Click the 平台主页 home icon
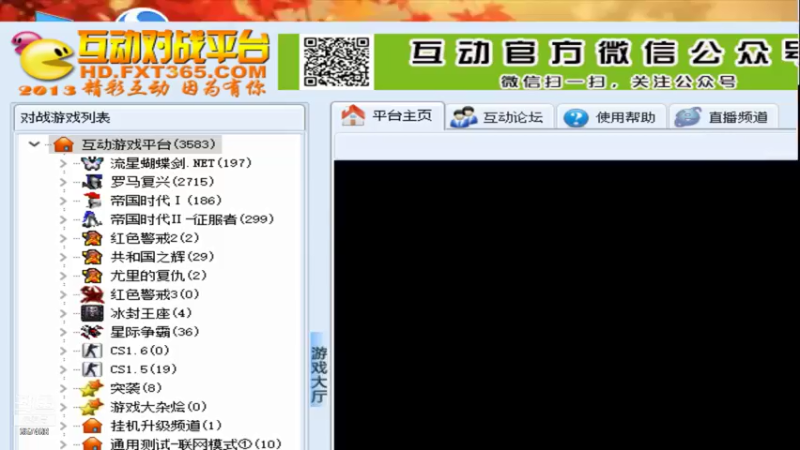 353,115
